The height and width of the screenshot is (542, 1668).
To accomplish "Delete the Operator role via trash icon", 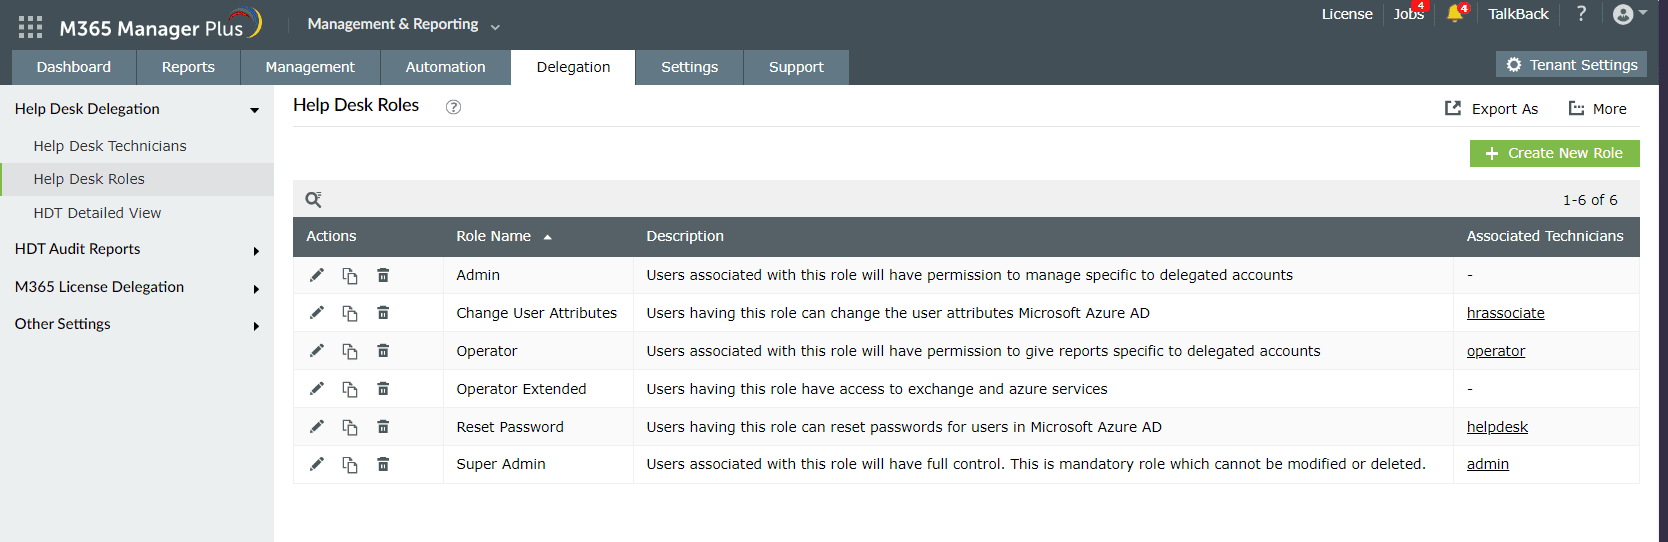I will tap(383, 351).
